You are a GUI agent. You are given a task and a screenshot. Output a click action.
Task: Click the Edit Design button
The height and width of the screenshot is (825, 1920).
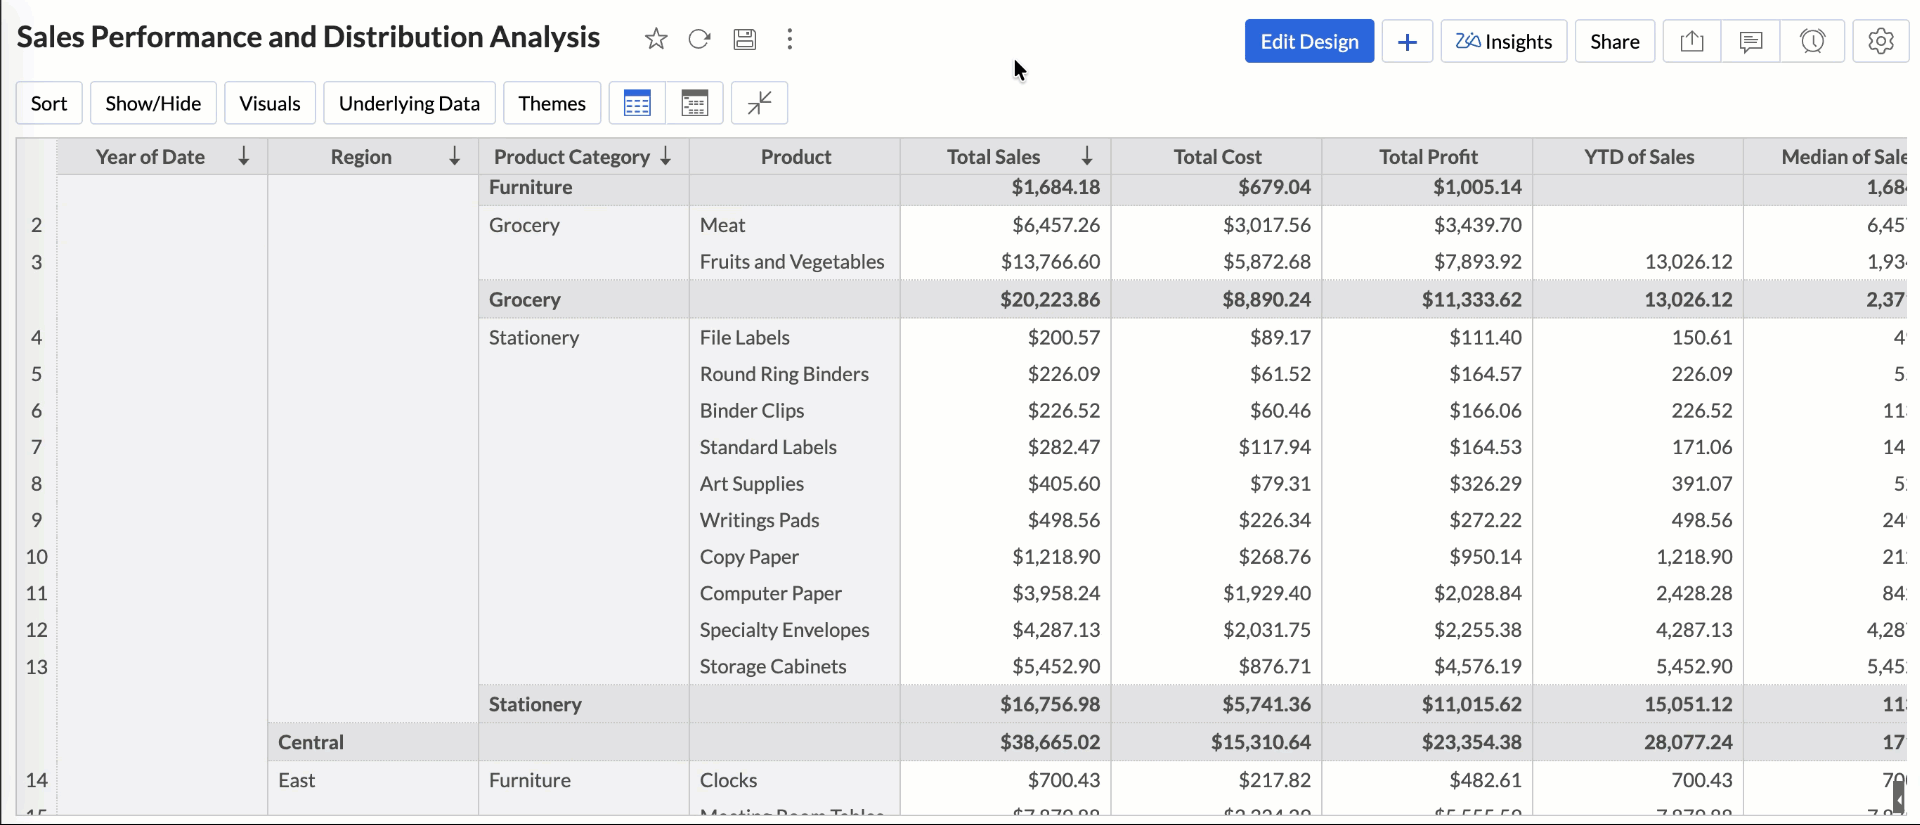coord(1309,41)
